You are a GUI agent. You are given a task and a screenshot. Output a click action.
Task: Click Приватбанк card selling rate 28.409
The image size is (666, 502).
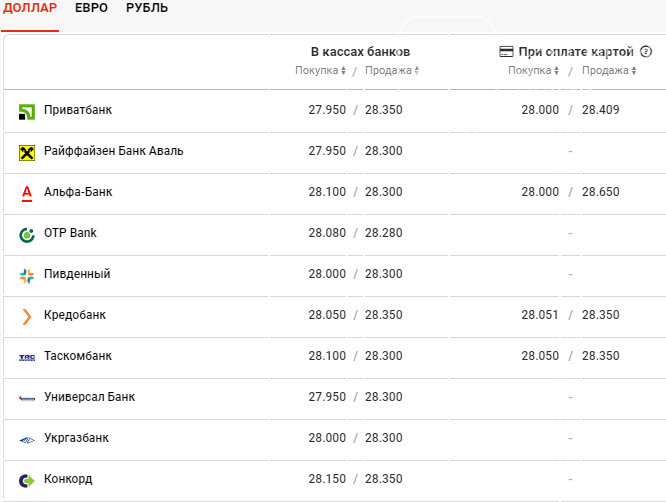click(600, 110)
